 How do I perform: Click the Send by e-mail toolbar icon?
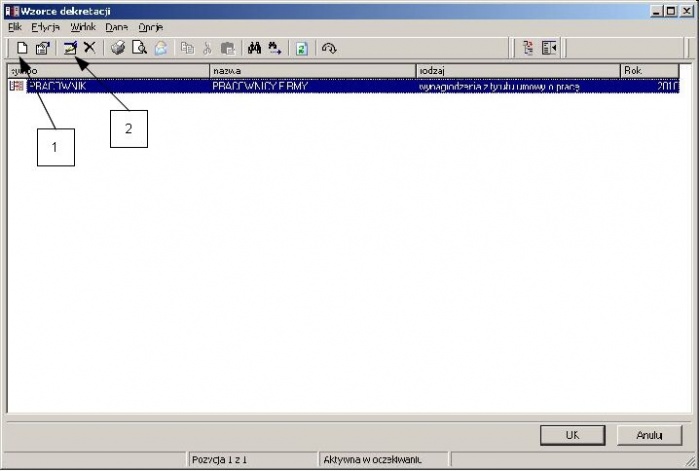(x=161, y=48)
